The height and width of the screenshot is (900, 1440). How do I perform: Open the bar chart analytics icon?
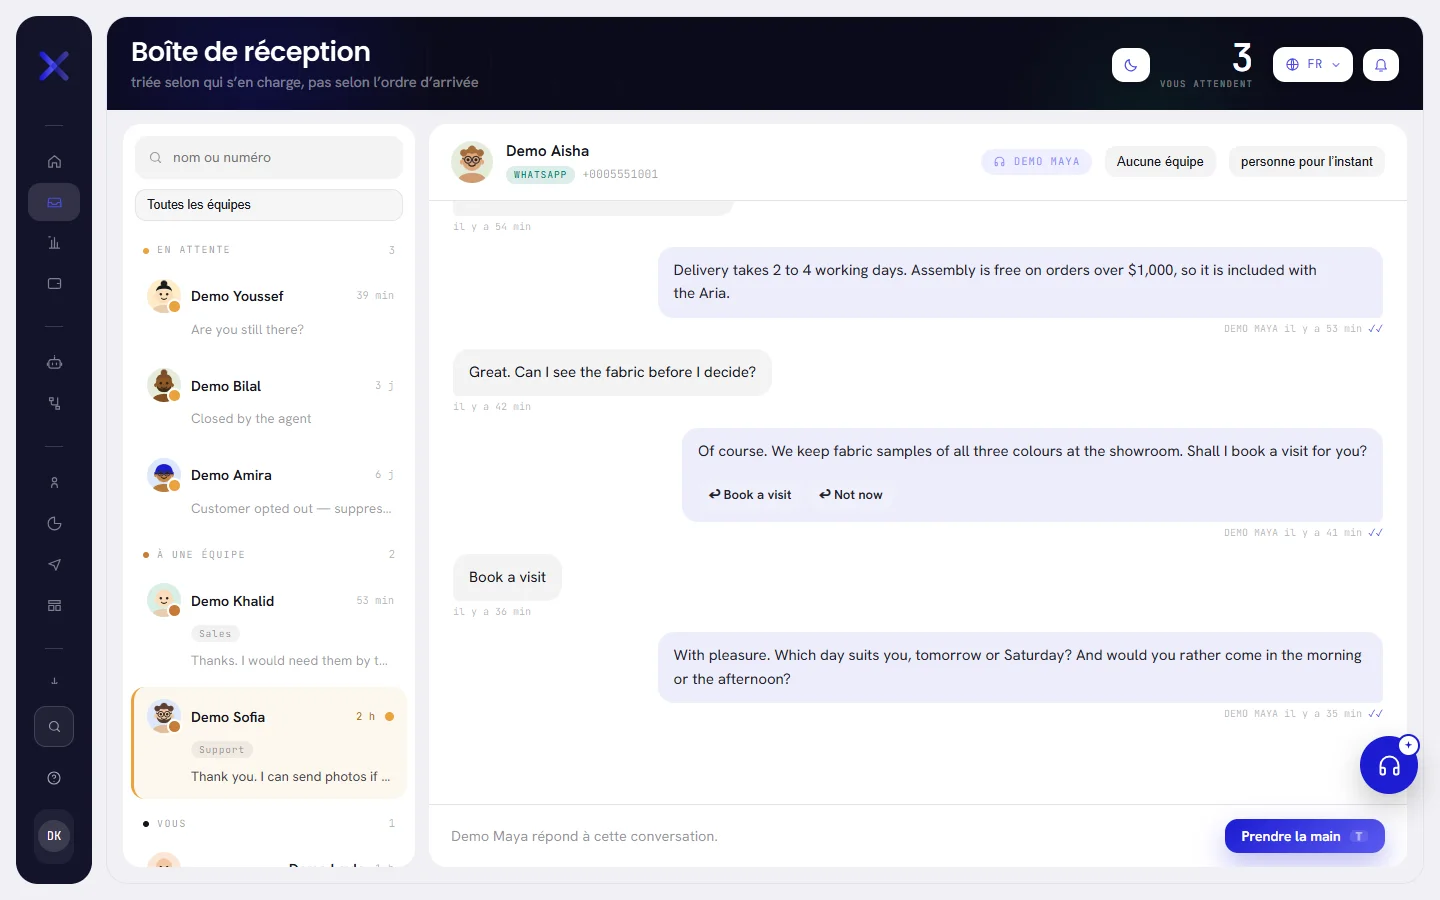[54, 243]
